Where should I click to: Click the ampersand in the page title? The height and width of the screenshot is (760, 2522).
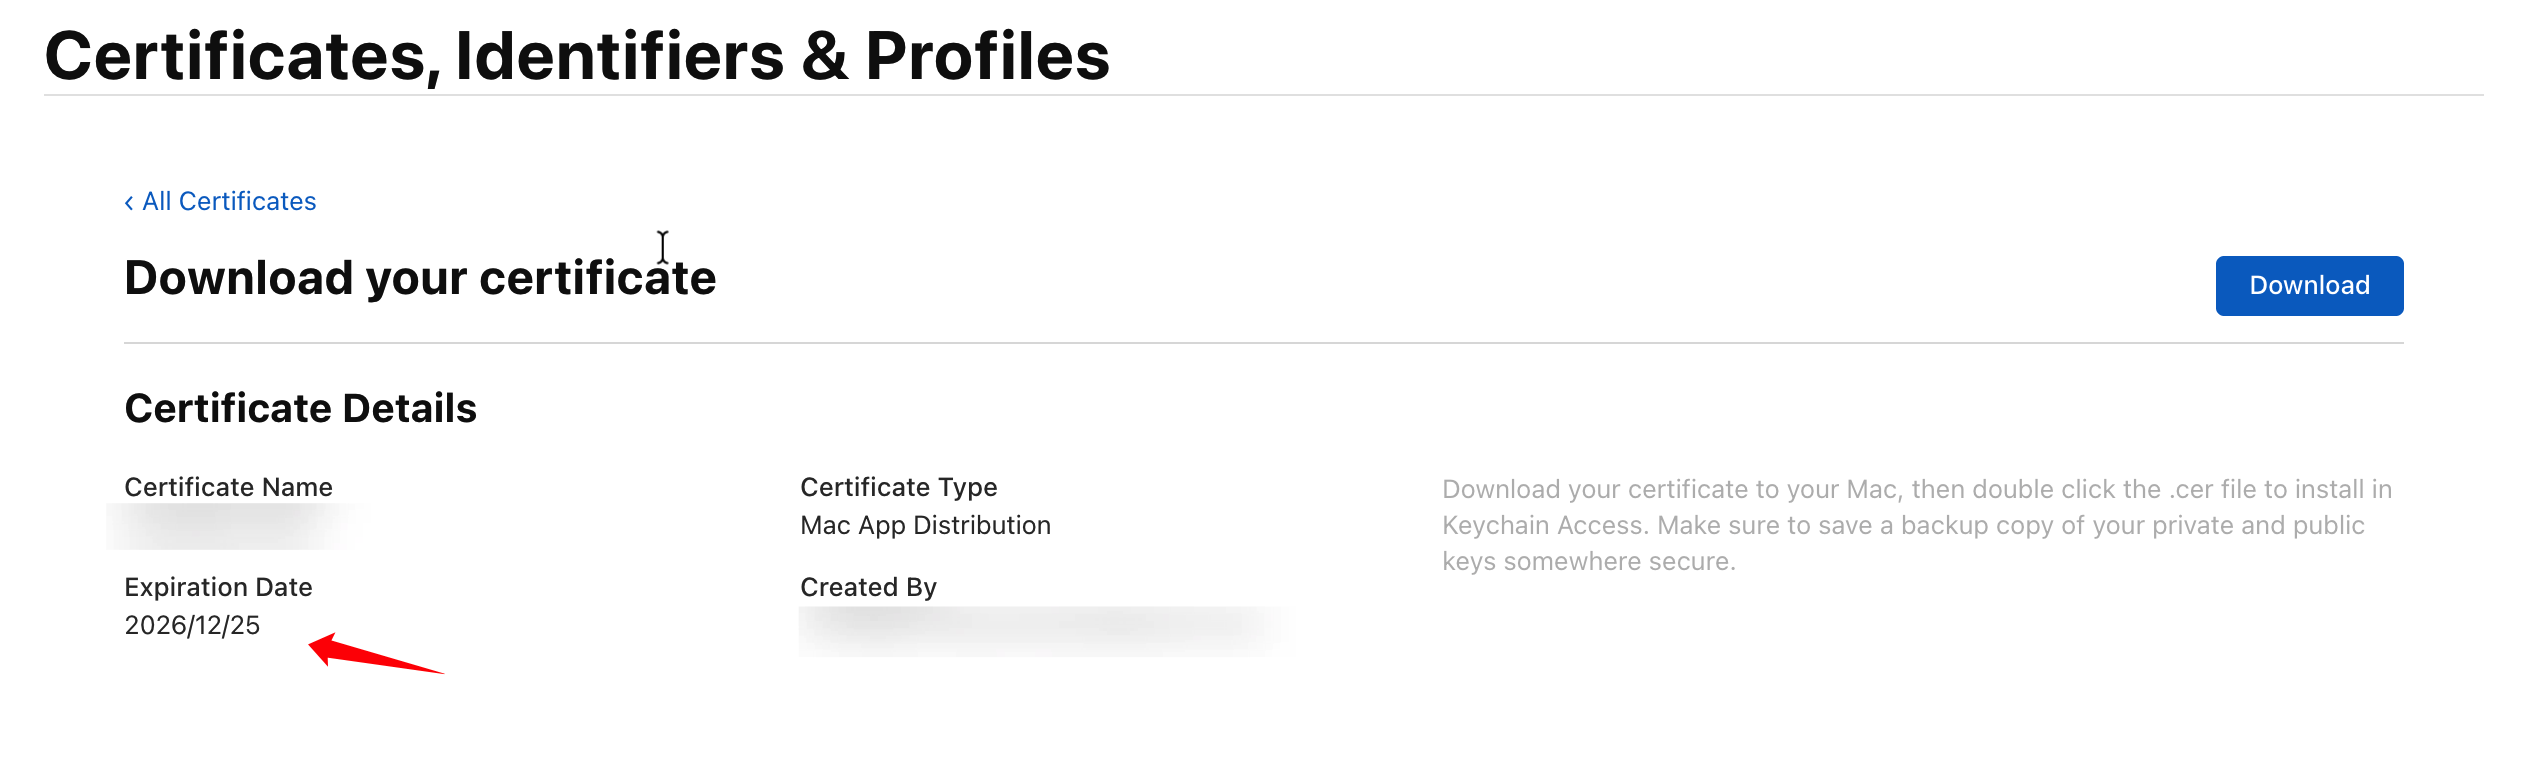(x=824, y=56)
